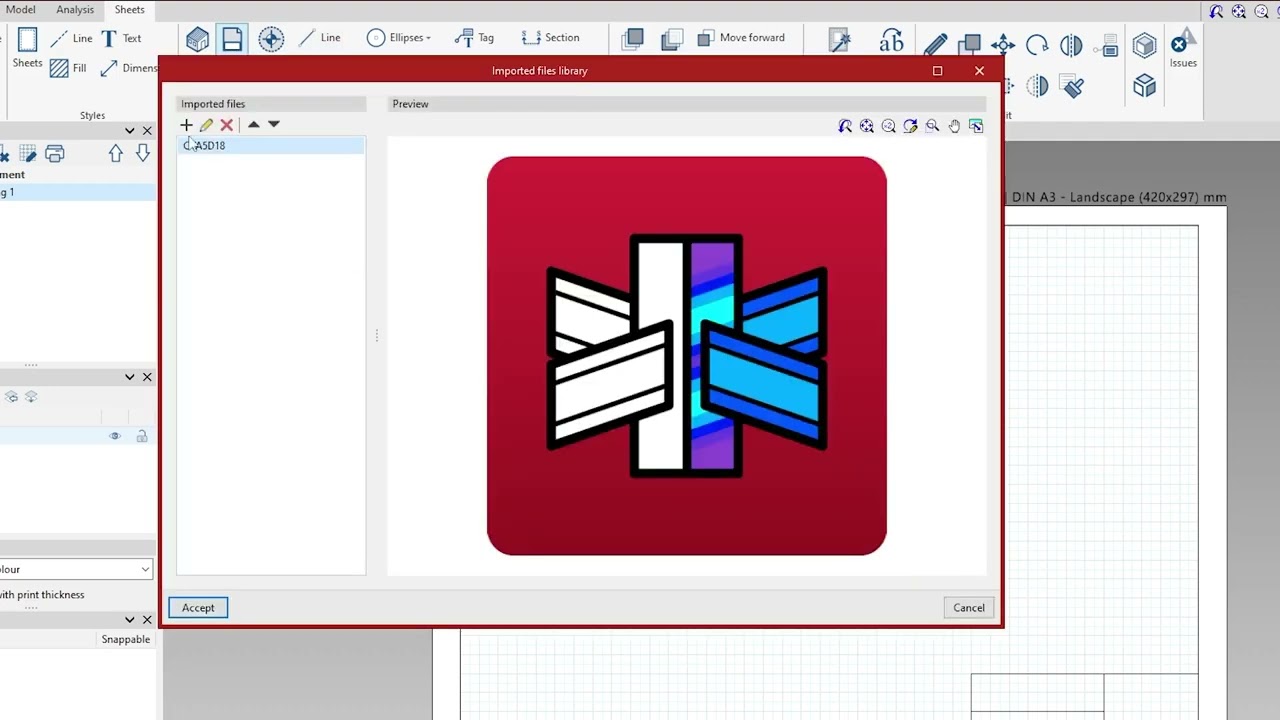
Task: Click the print icon in left panel
Action: 54,153
